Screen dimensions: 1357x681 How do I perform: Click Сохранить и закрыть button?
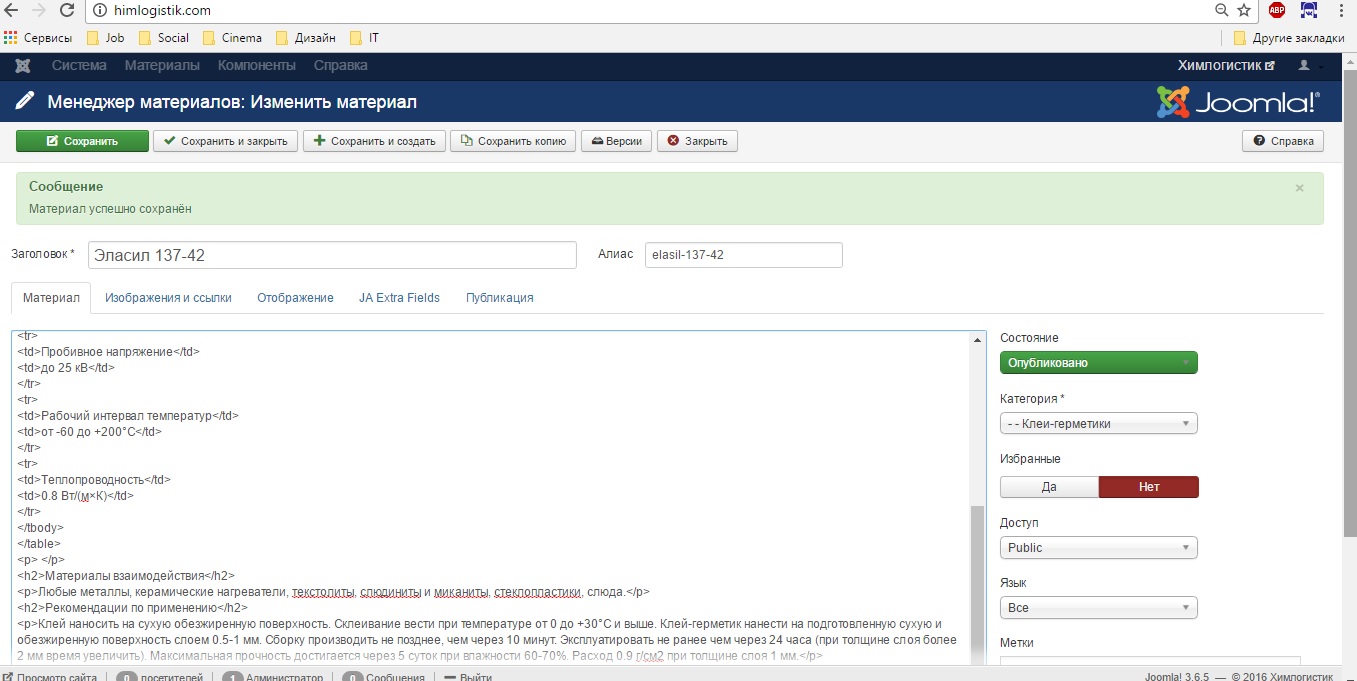coord(225,141)
